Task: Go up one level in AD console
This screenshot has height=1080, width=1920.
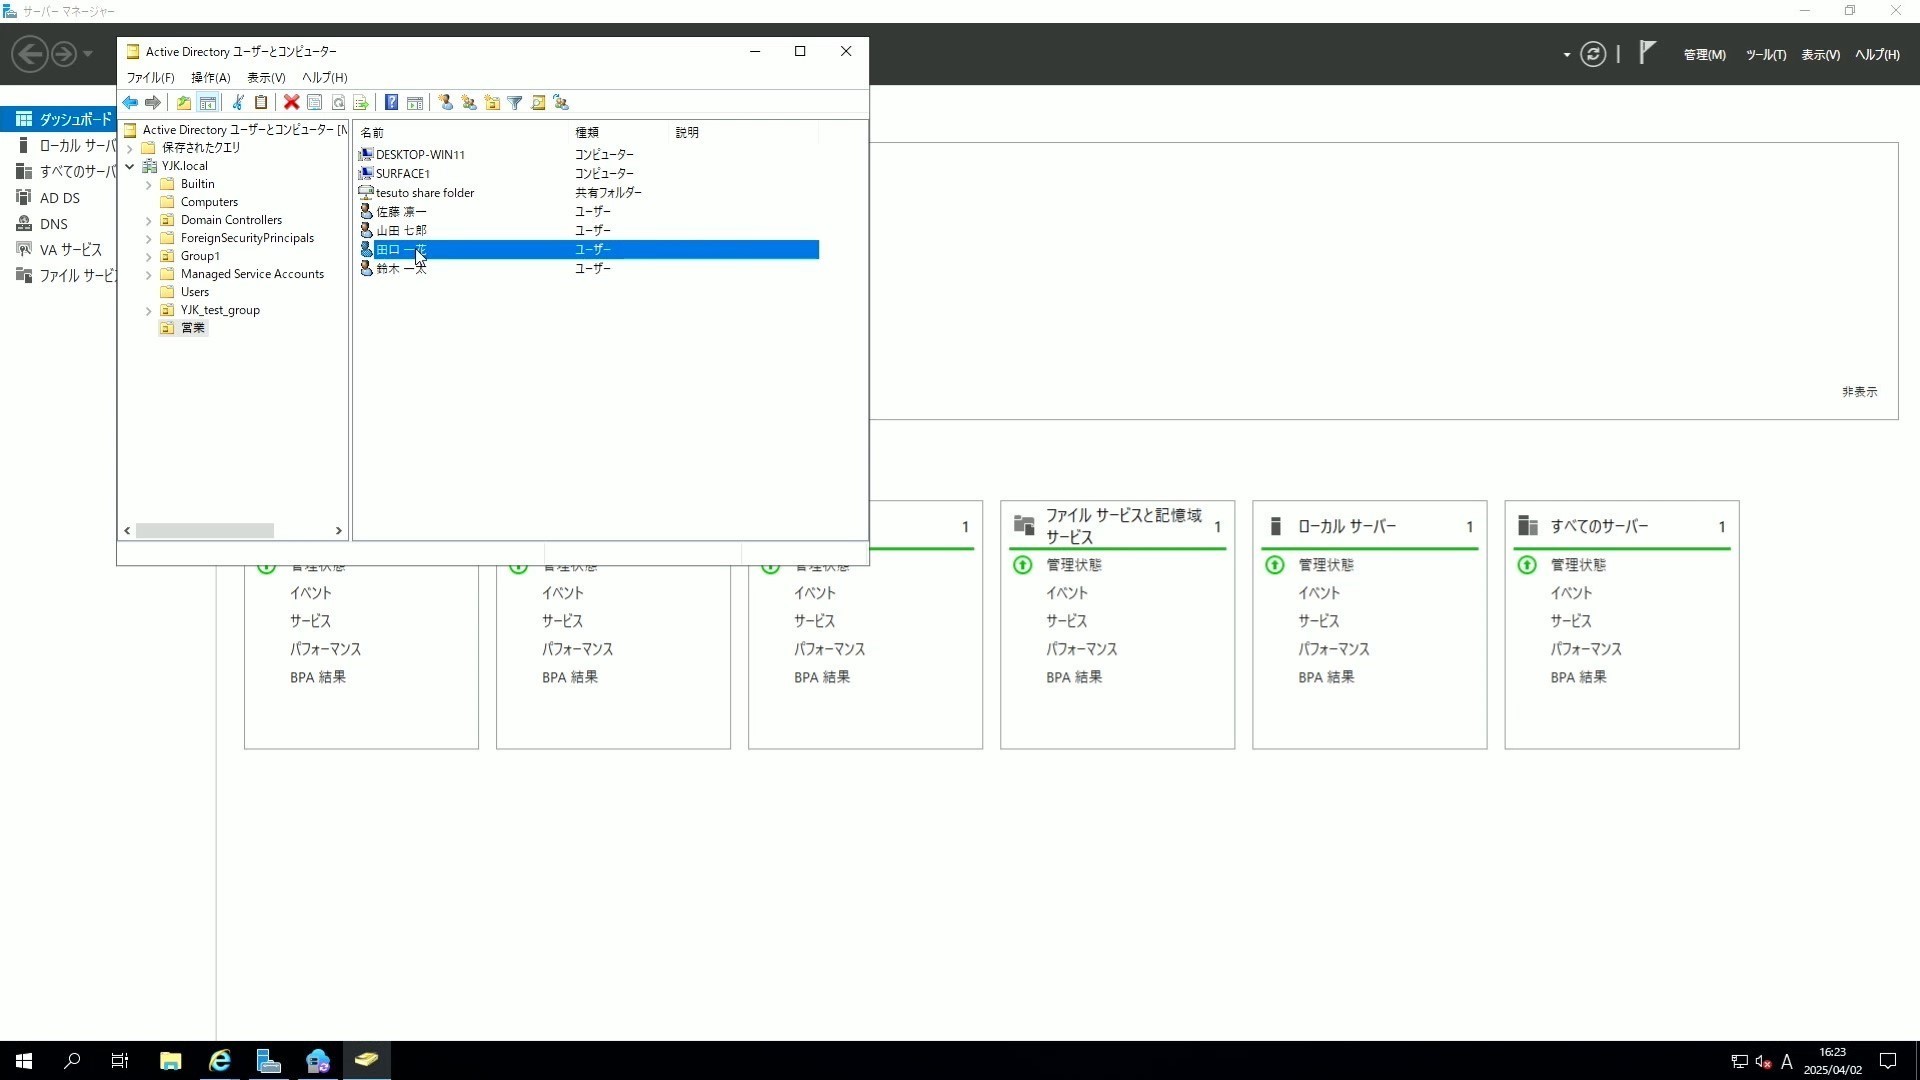Action: coord(184,103)
